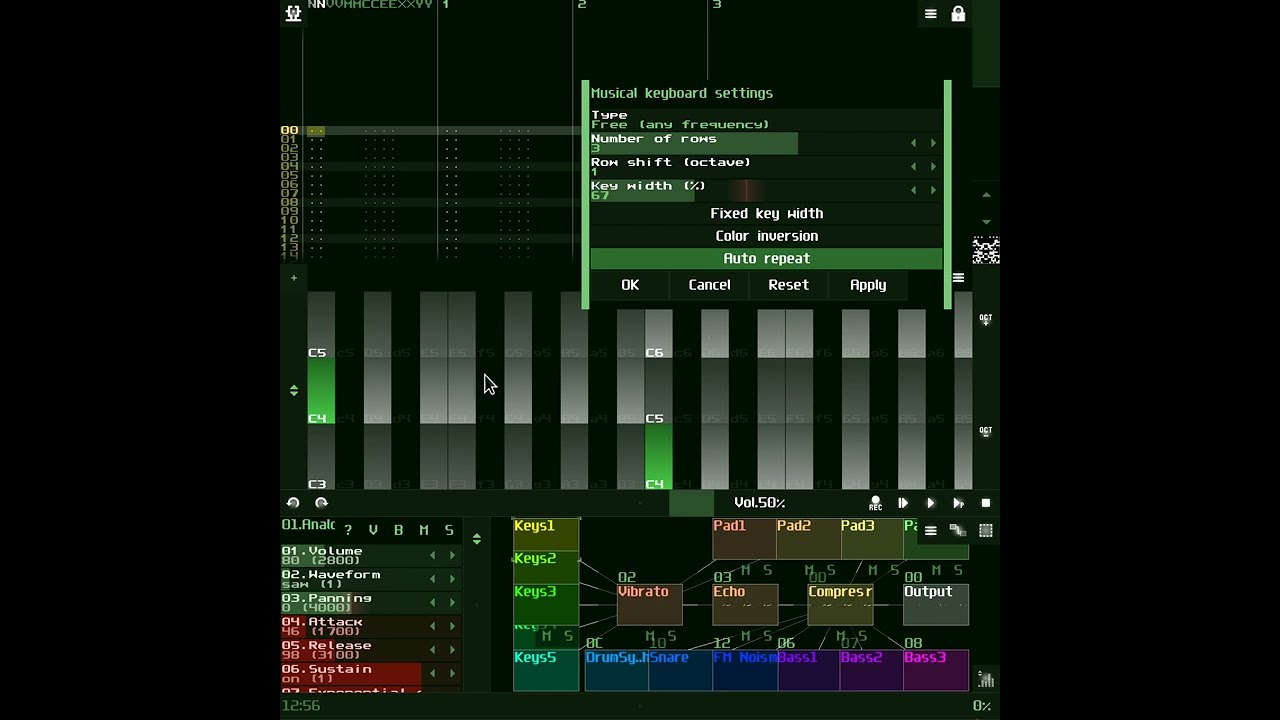The width and height of the screenshot is (1280, 720).
Task: Toggle Fixed key width option
Action: tap(766, 213)
